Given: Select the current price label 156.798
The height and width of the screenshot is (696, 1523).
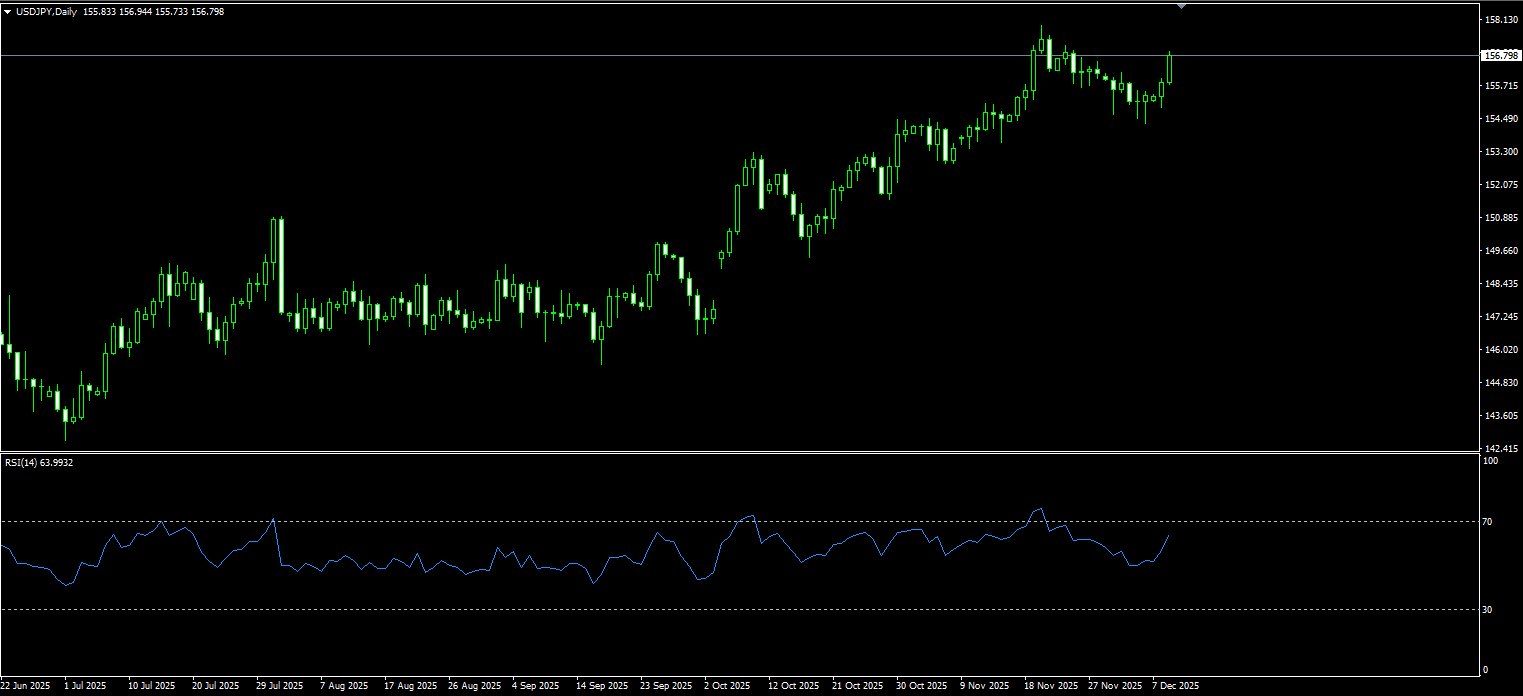Looking at the screenshot, I should [1498, 55].
